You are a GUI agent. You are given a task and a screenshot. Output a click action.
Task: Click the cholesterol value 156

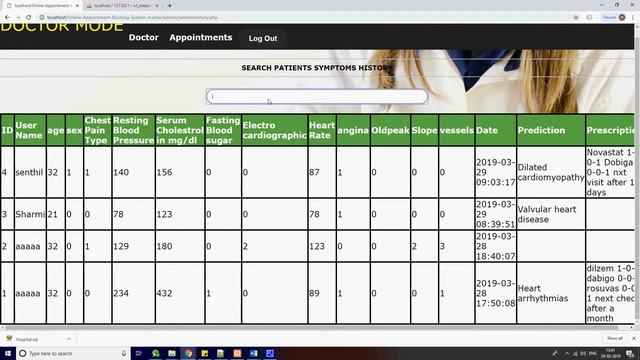179,172
